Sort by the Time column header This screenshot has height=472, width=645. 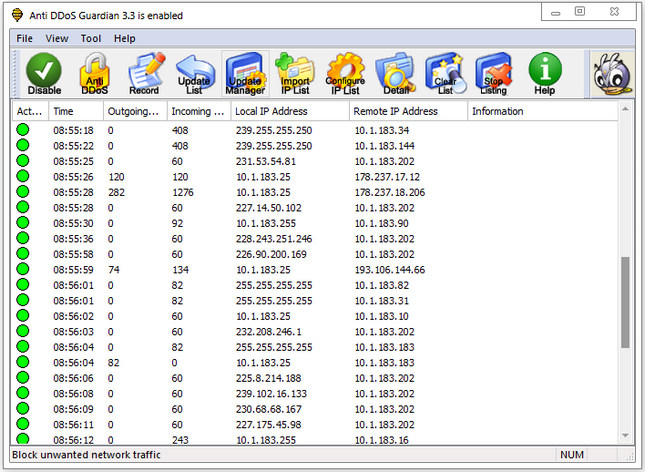76,111
